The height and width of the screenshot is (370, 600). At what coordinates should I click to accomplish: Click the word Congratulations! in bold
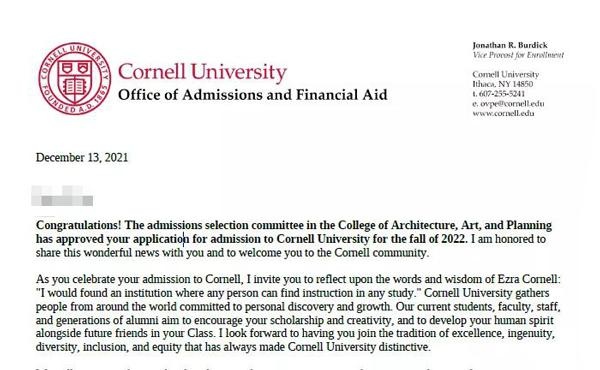pyautogui.click(x=78, y=225)
